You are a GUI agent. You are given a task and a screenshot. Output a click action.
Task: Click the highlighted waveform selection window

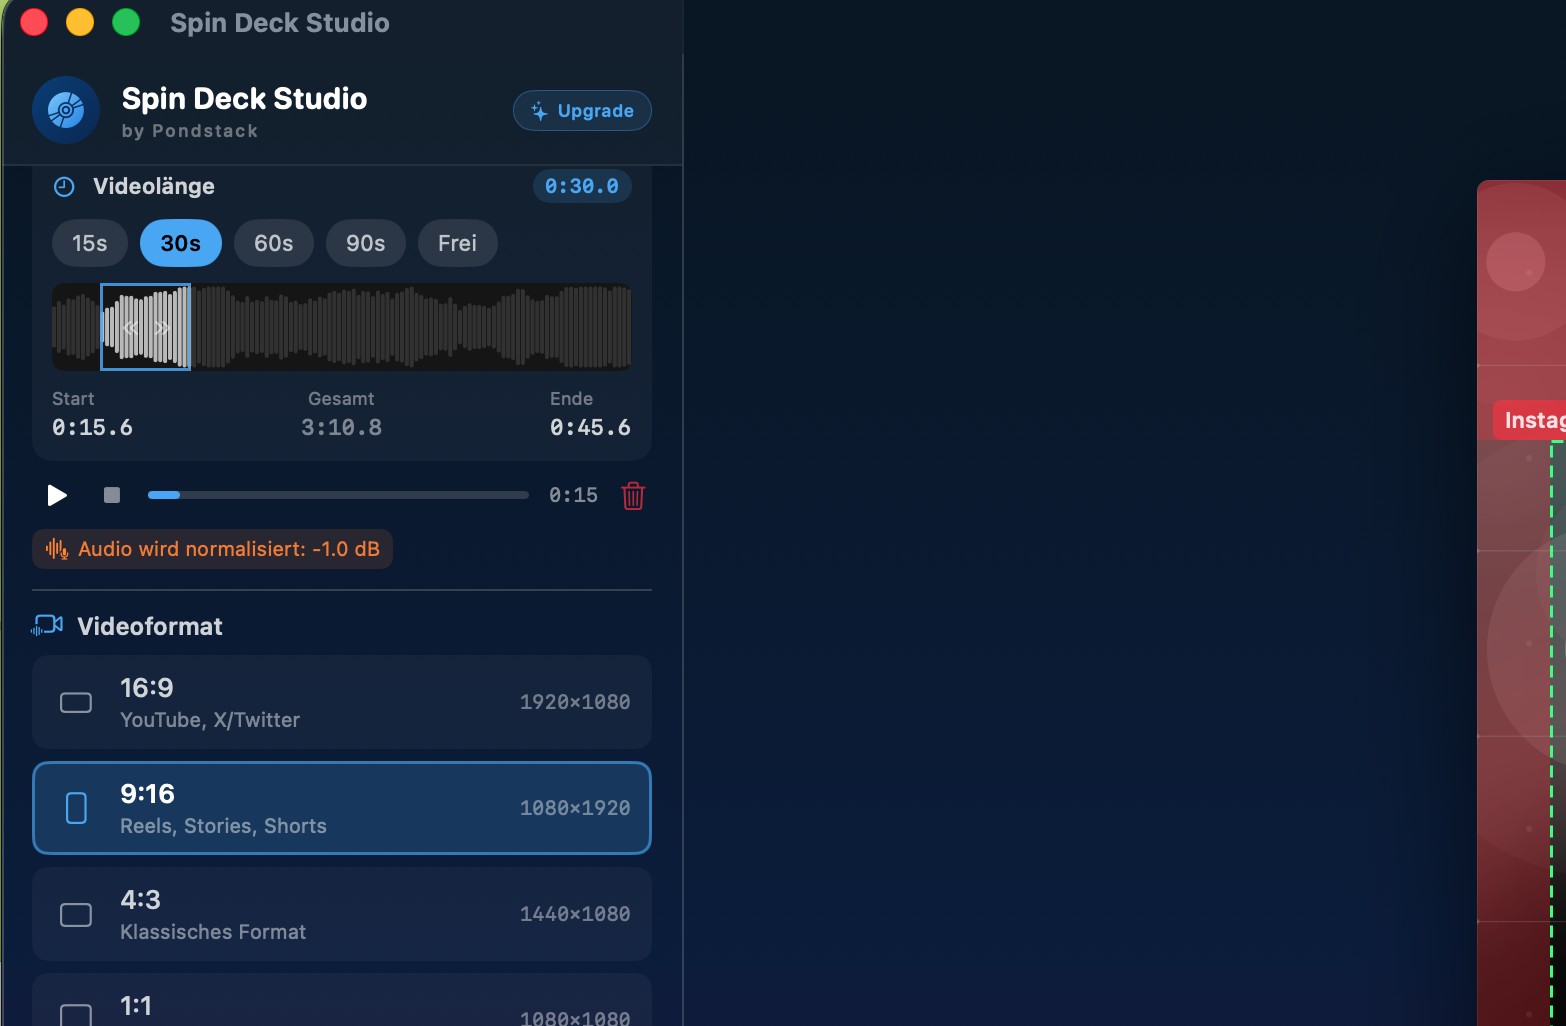tap(146, 327)
